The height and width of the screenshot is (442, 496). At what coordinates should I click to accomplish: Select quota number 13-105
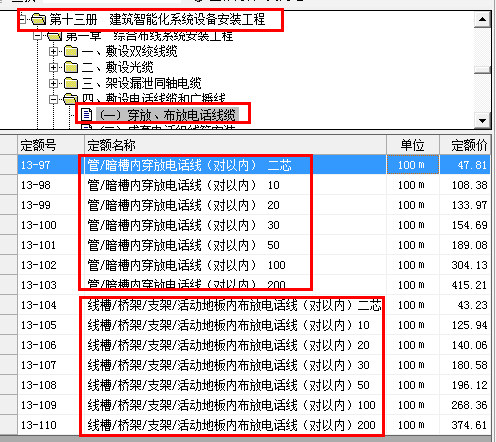38,325
